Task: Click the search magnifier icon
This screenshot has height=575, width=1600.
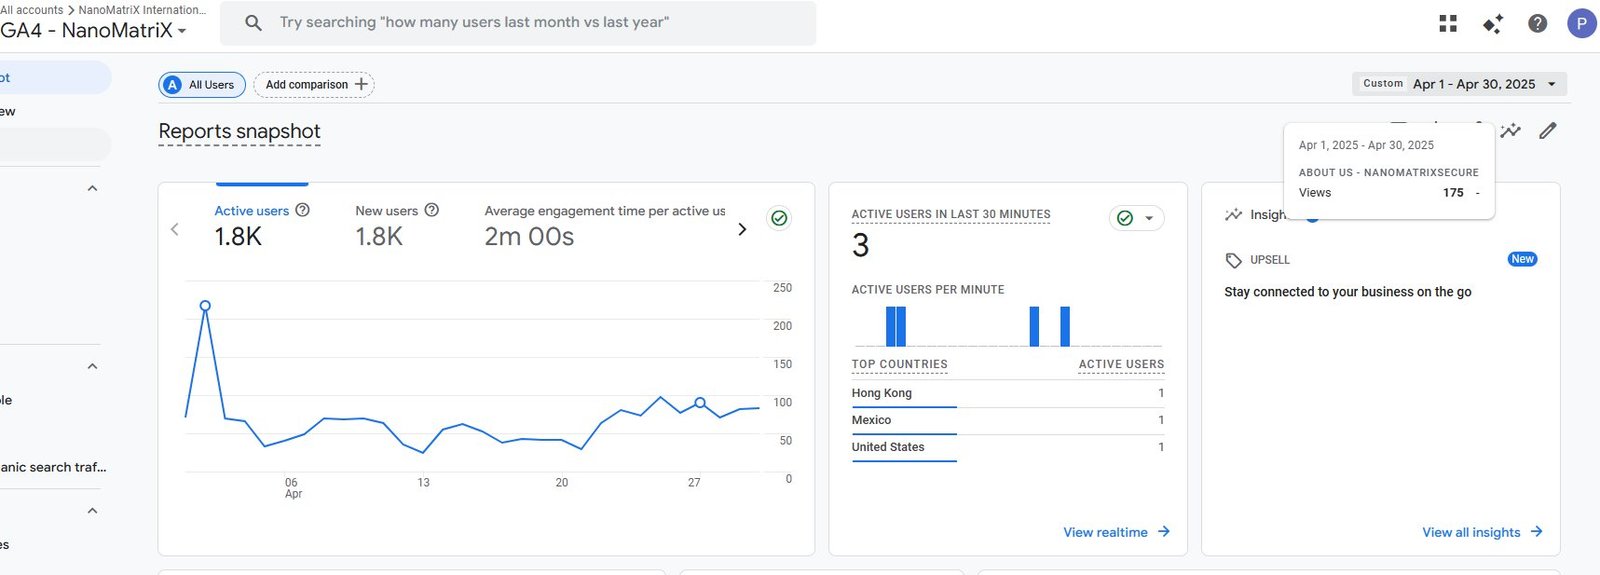Action: [253, 22]
